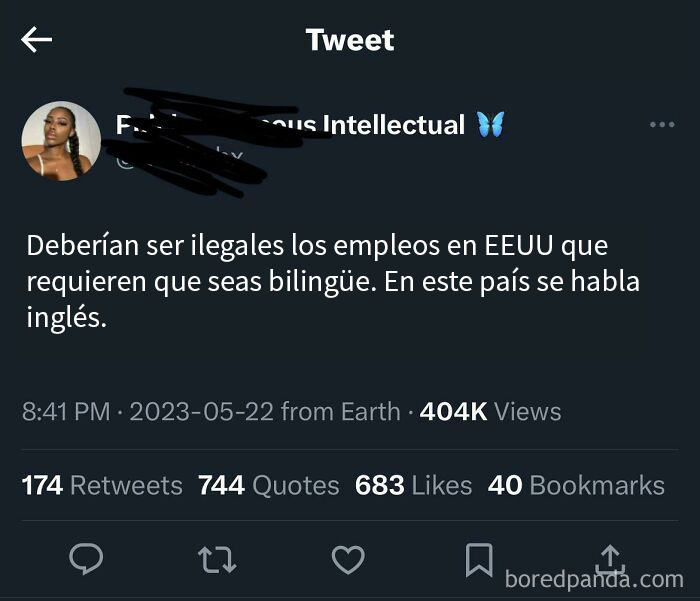Viewport: 700px width, 601px height.
Task: Go back using the left arrow
Action: click(x=37, y=39)
